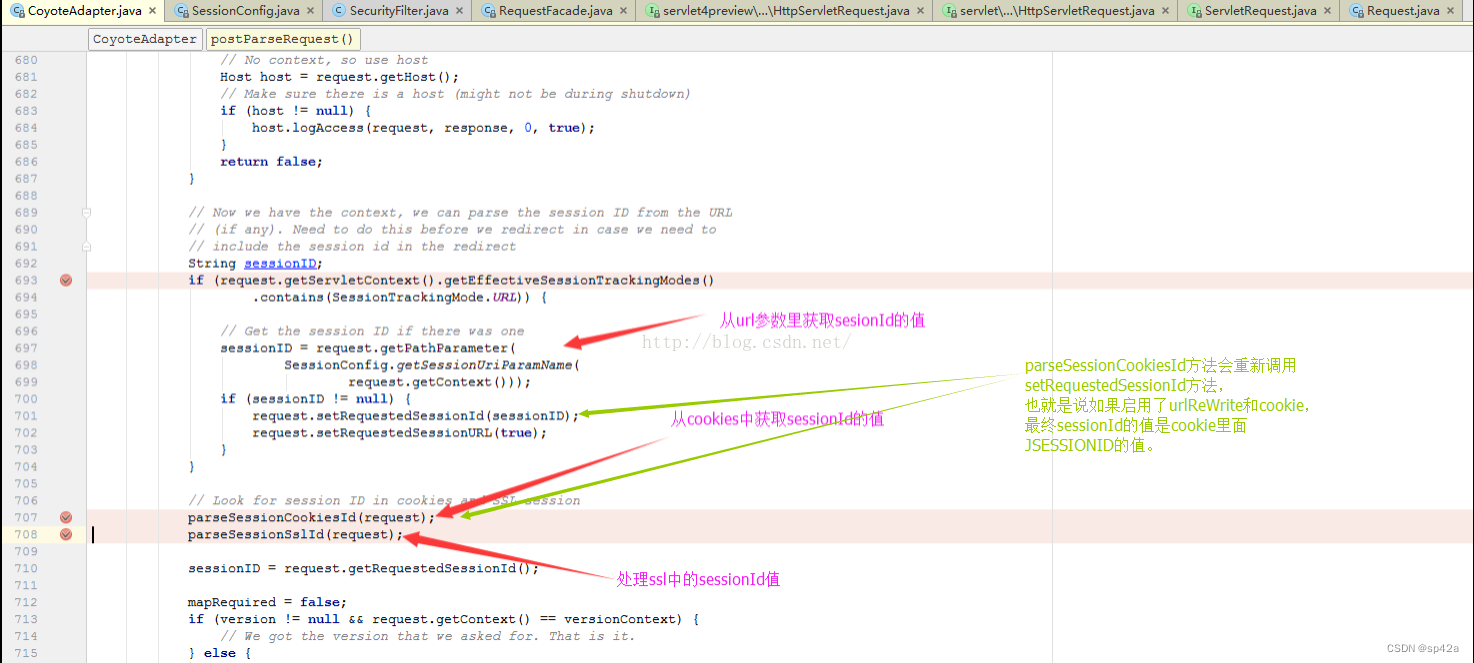This screenshot has width=1474, height=663.
Task: Open the Request.java tab
Action: tap(1403, 11)
